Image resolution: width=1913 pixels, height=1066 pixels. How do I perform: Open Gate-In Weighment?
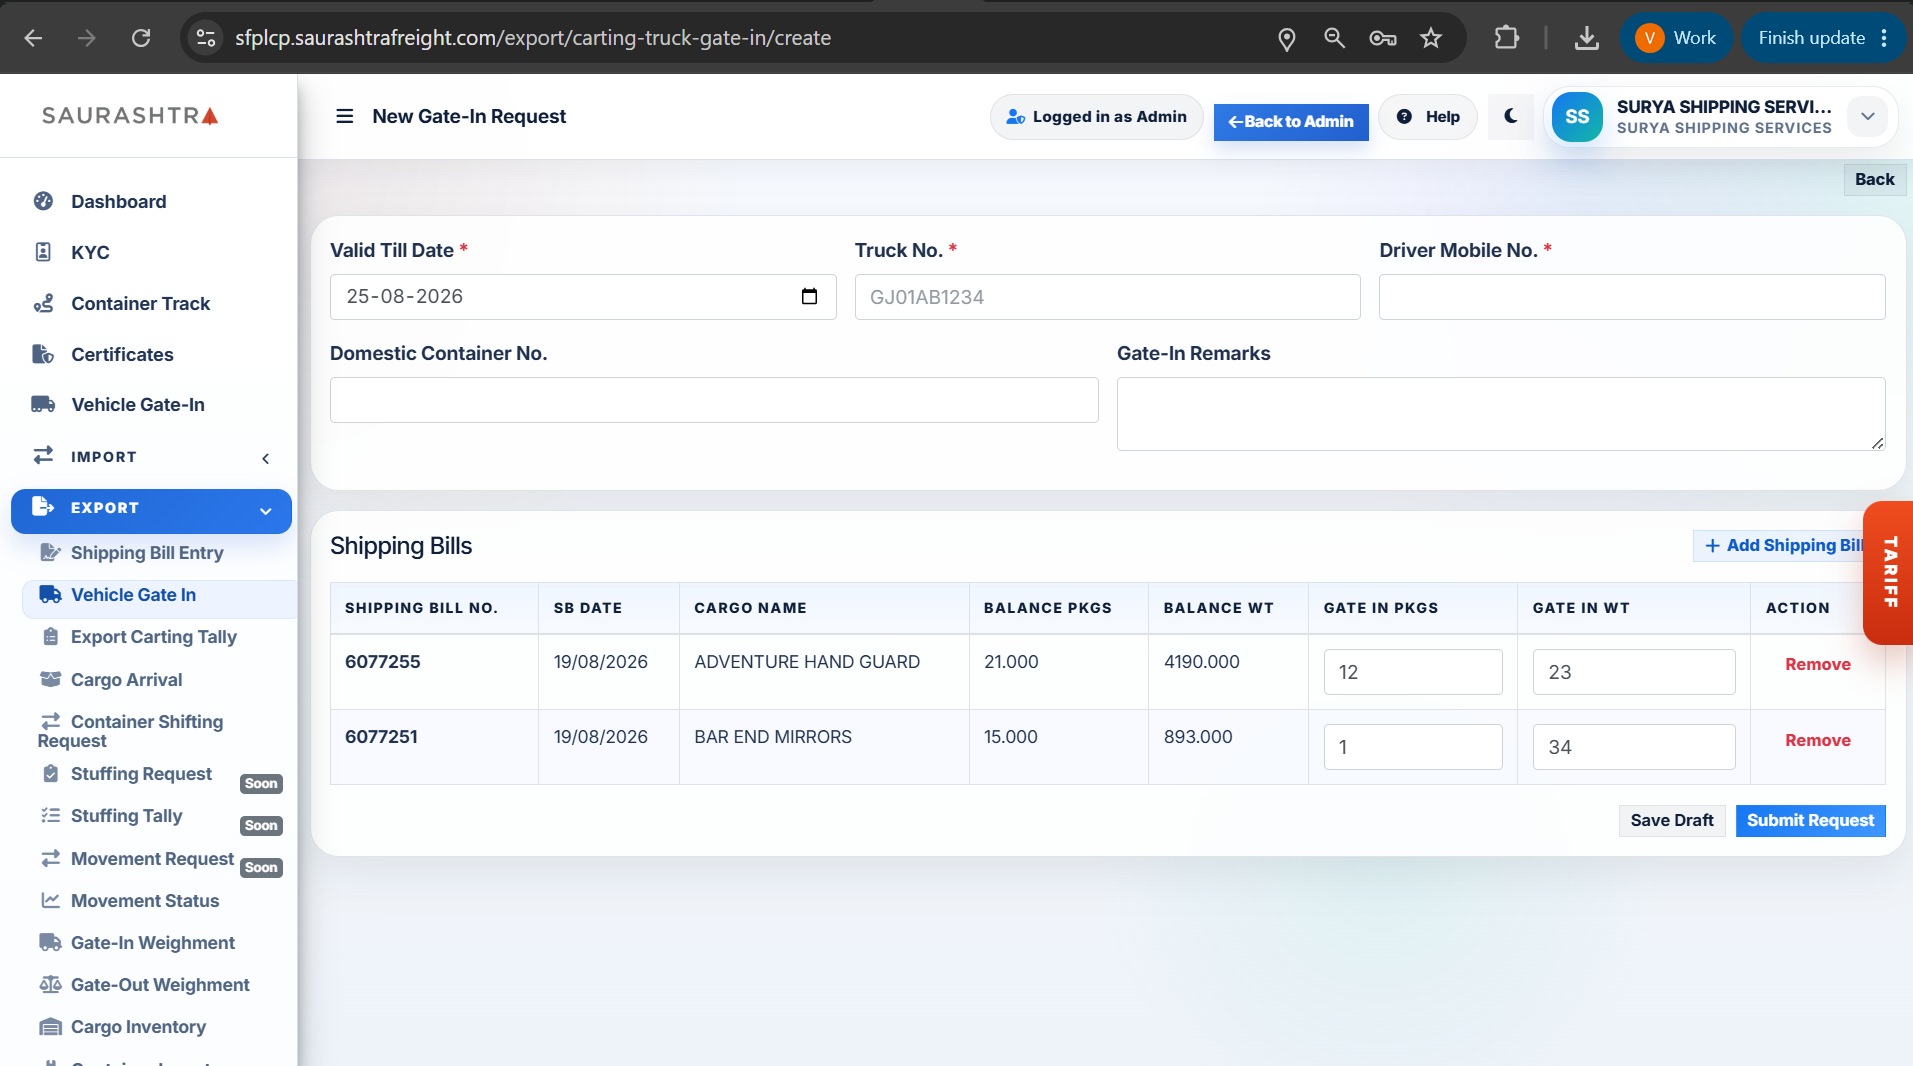152,943
